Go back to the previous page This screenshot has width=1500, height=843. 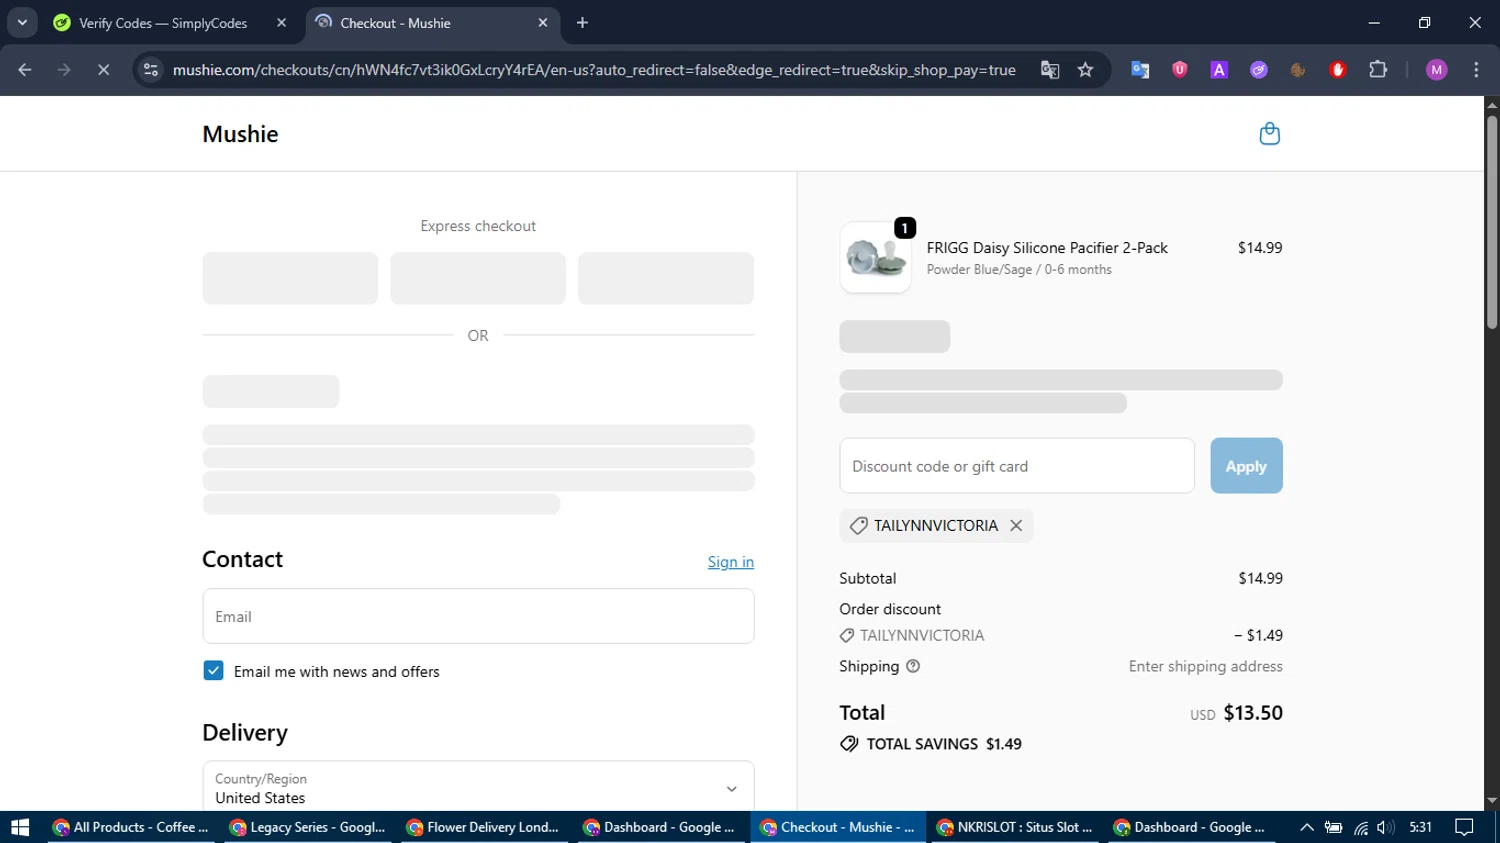pos(25,70)
